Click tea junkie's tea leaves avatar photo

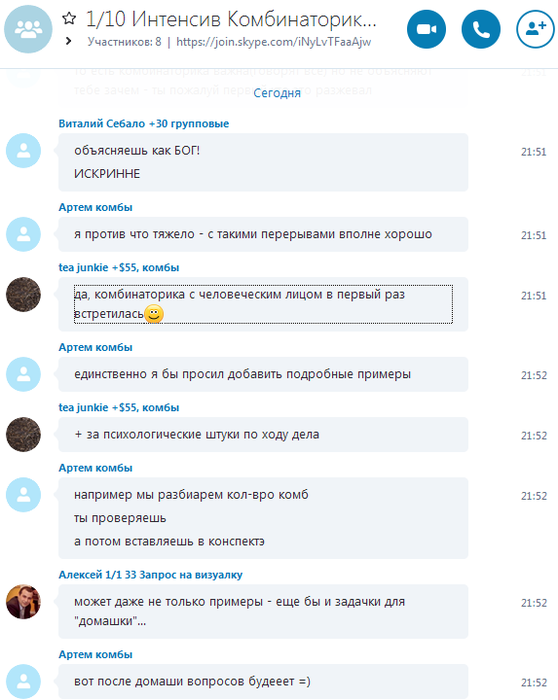point(23,295)
